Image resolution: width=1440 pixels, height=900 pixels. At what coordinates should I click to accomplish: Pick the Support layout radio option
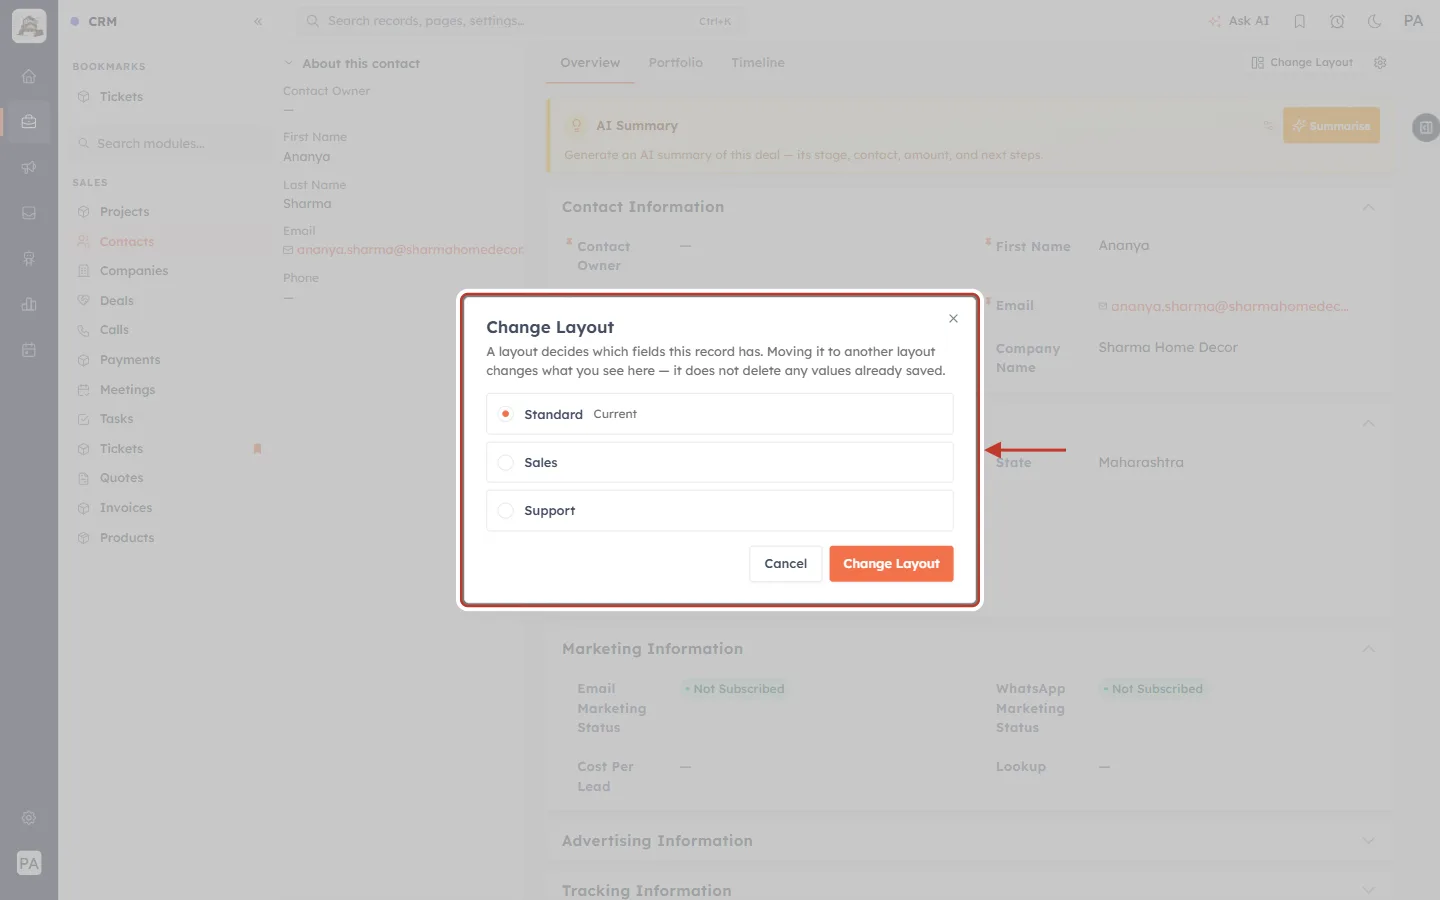(x=506, y=511)
